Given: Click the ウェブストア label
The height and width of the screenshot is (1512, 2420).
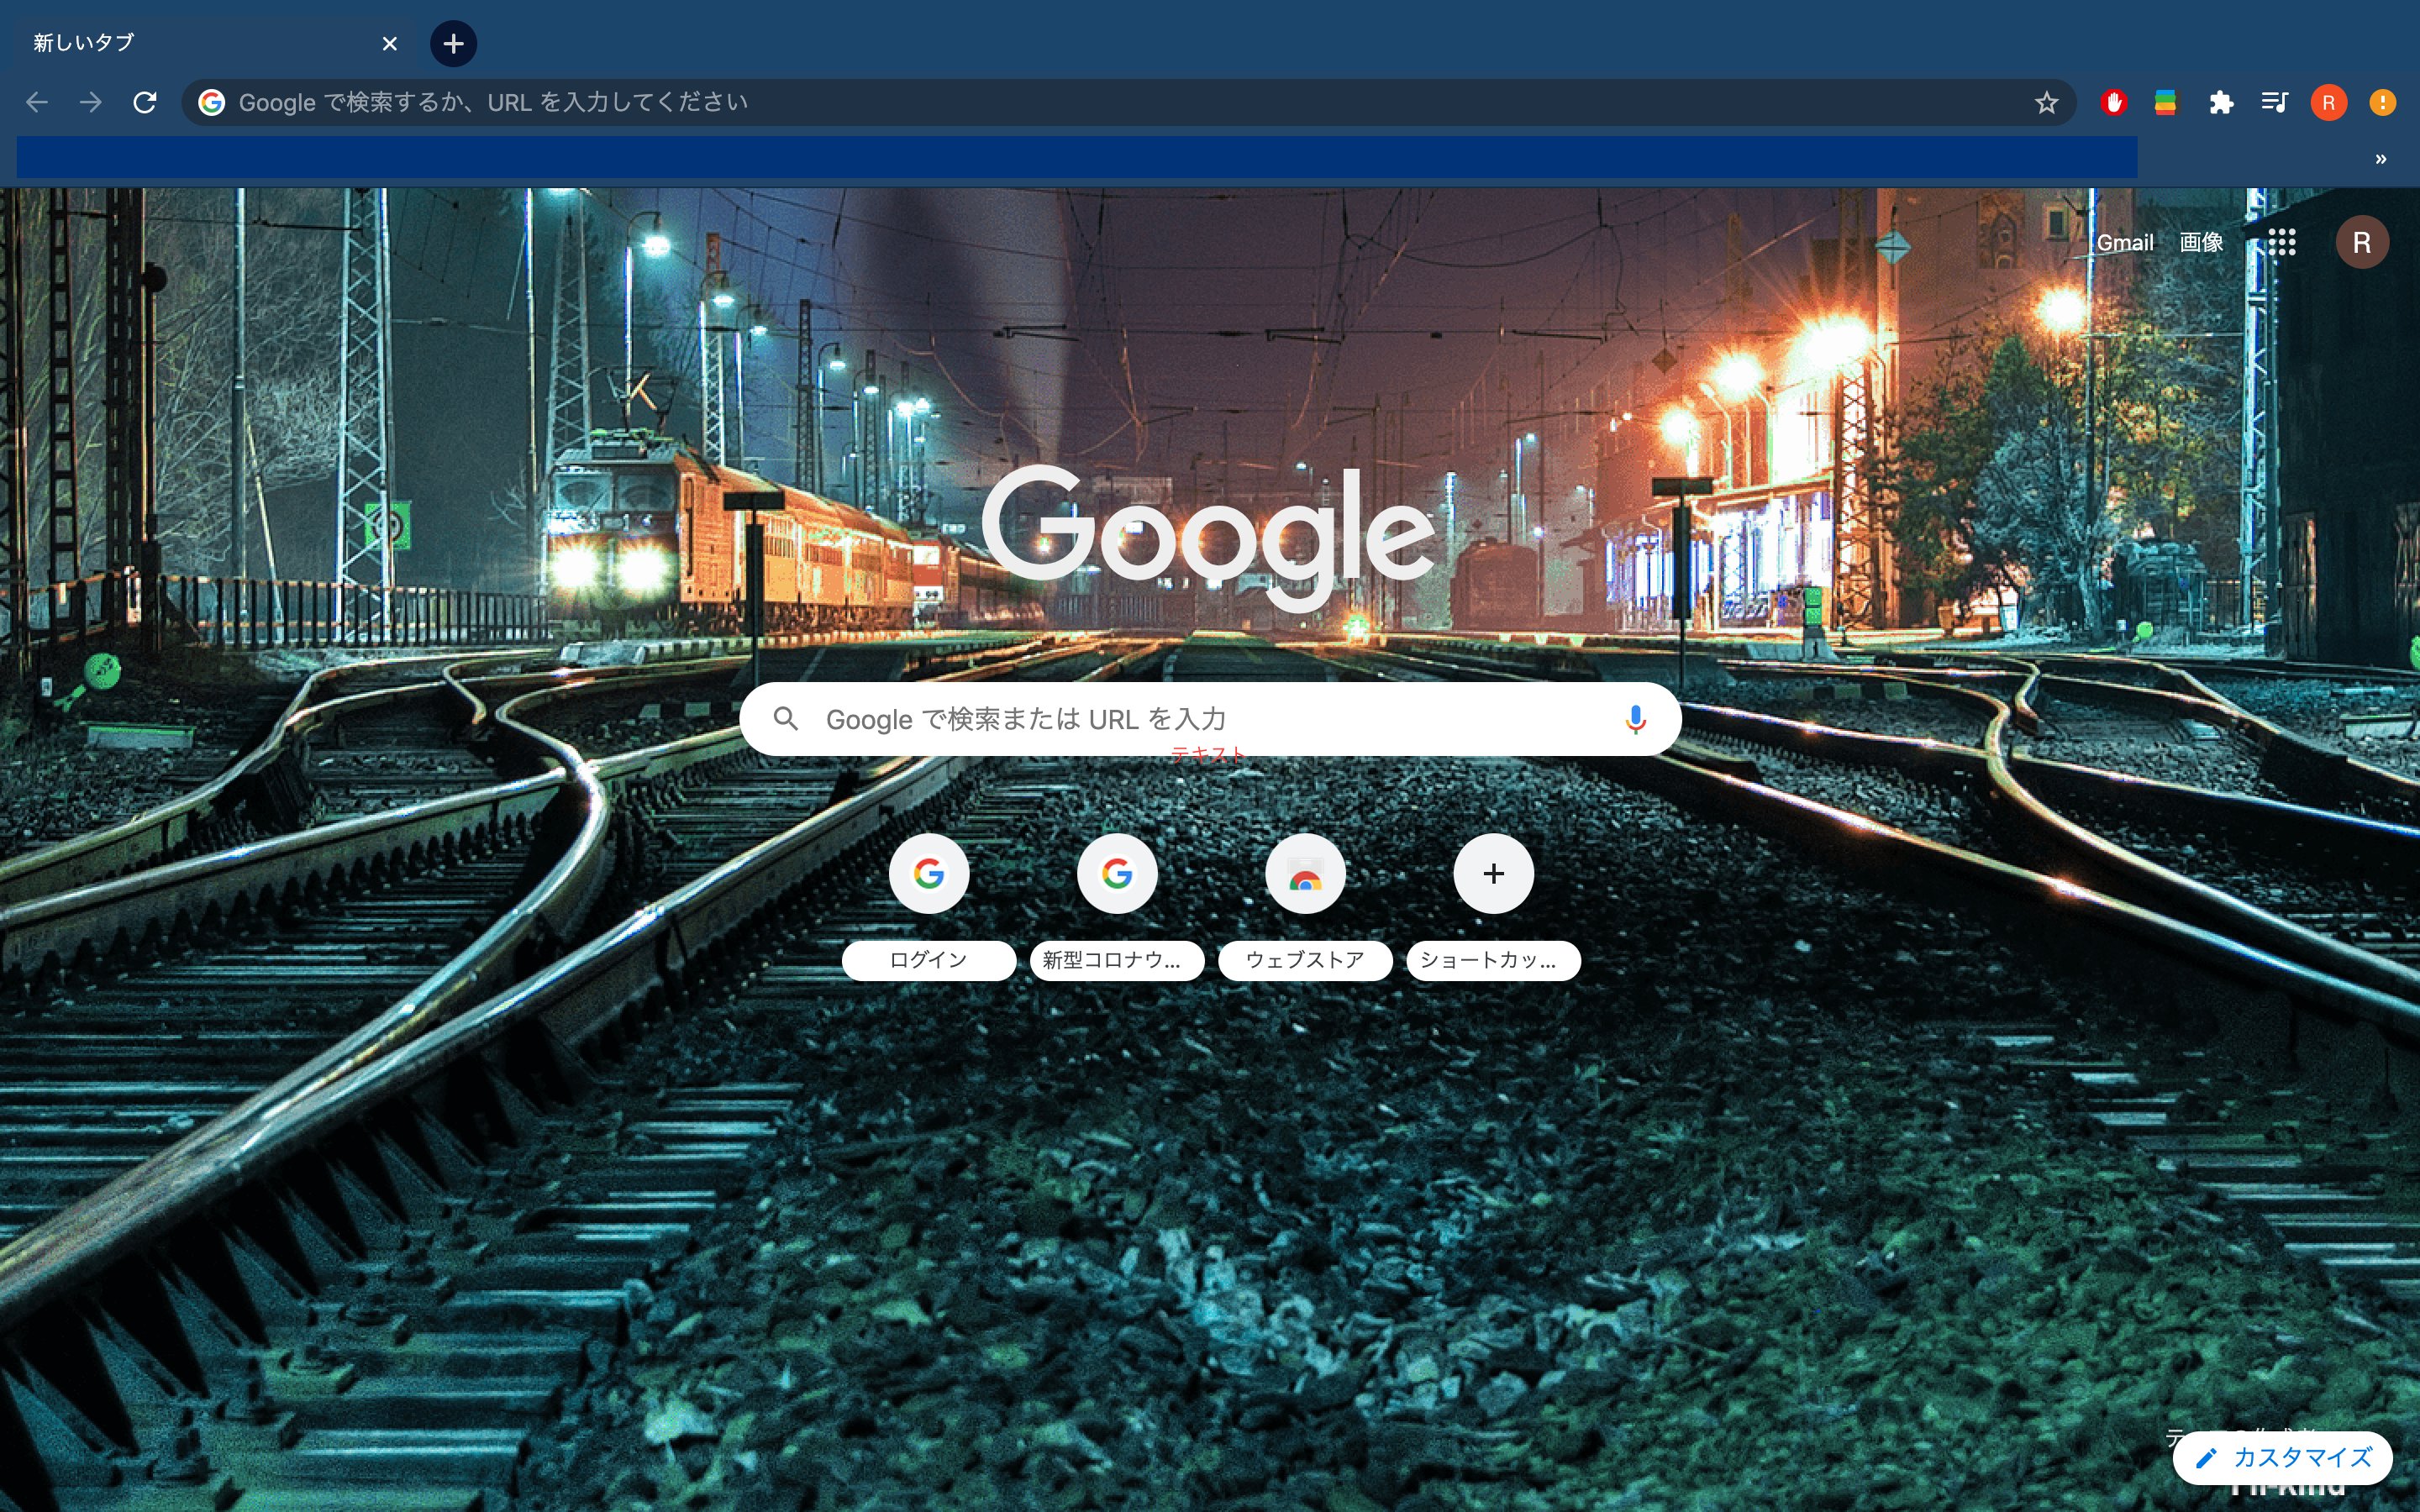Looking at the screenshot, I should 1305,960.
